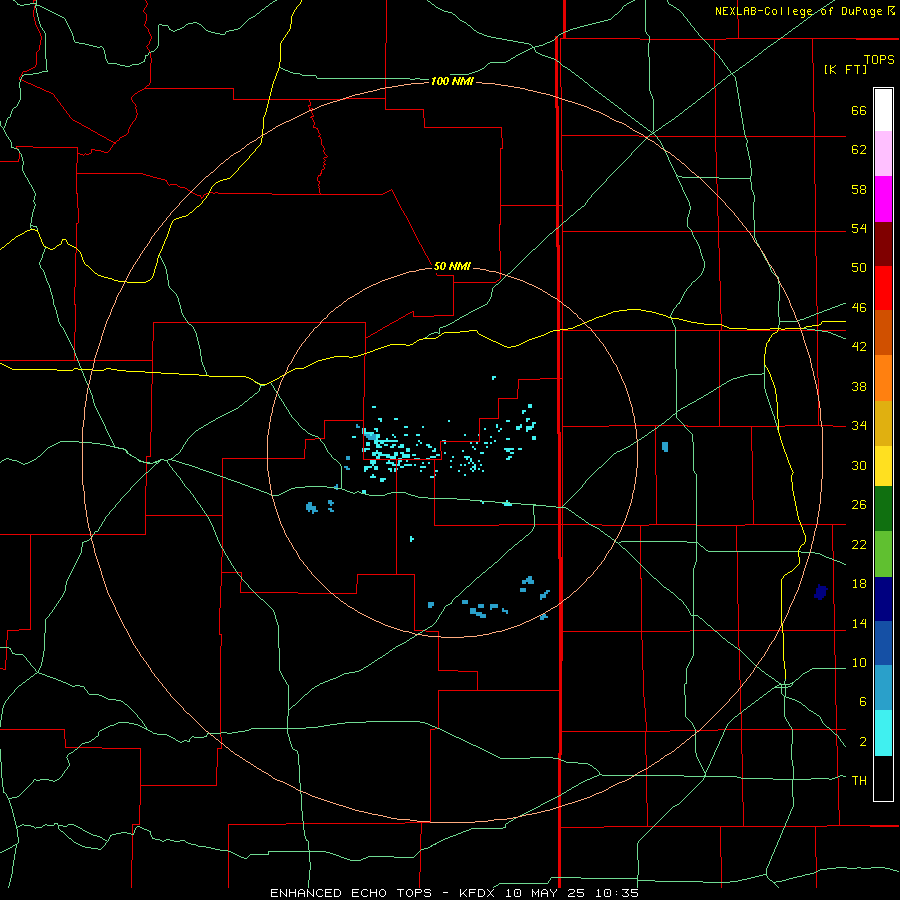Click the 'ENHANCED ECHO TOPS' caption text
The width and height of the screenshot is (900, 900).
[351, 893]
